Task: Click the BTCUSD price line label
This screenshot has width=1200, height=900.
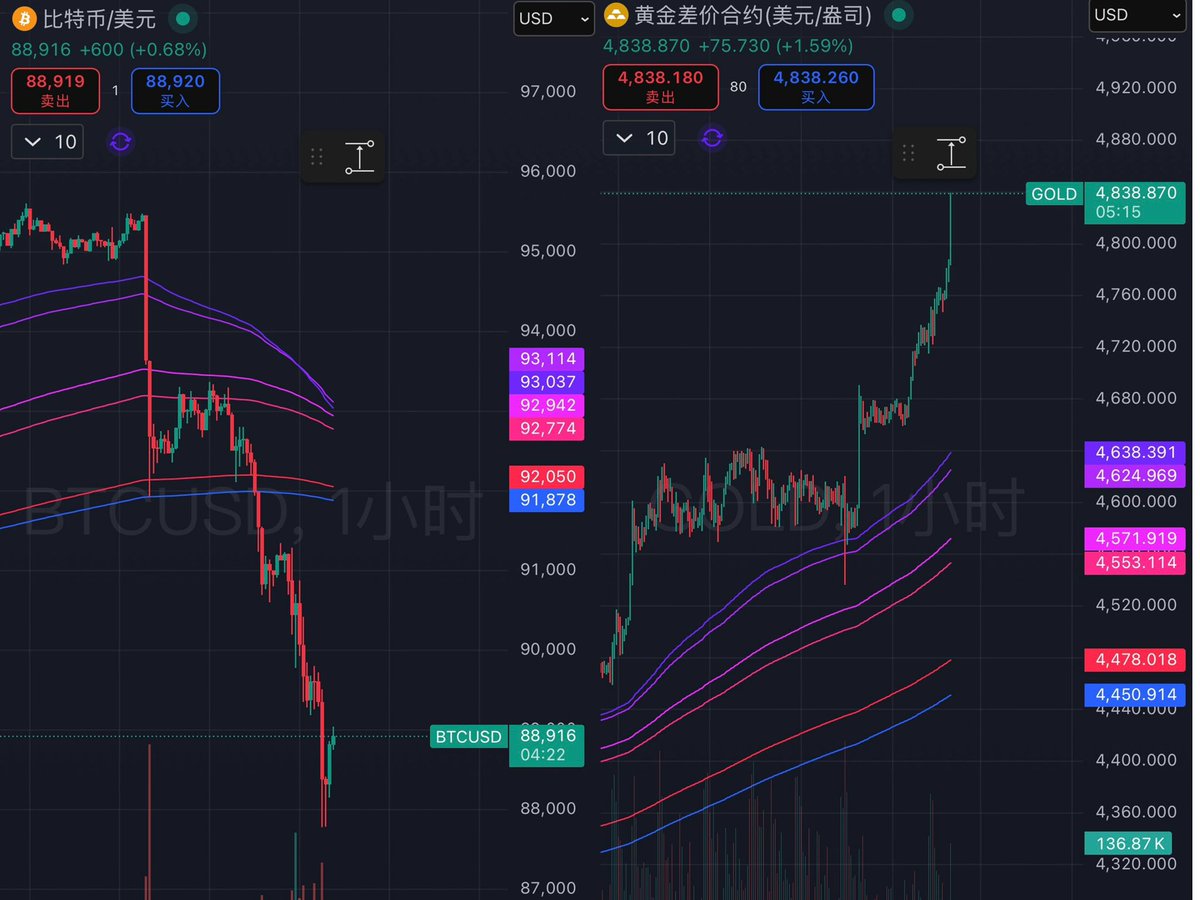Action: 468,737
